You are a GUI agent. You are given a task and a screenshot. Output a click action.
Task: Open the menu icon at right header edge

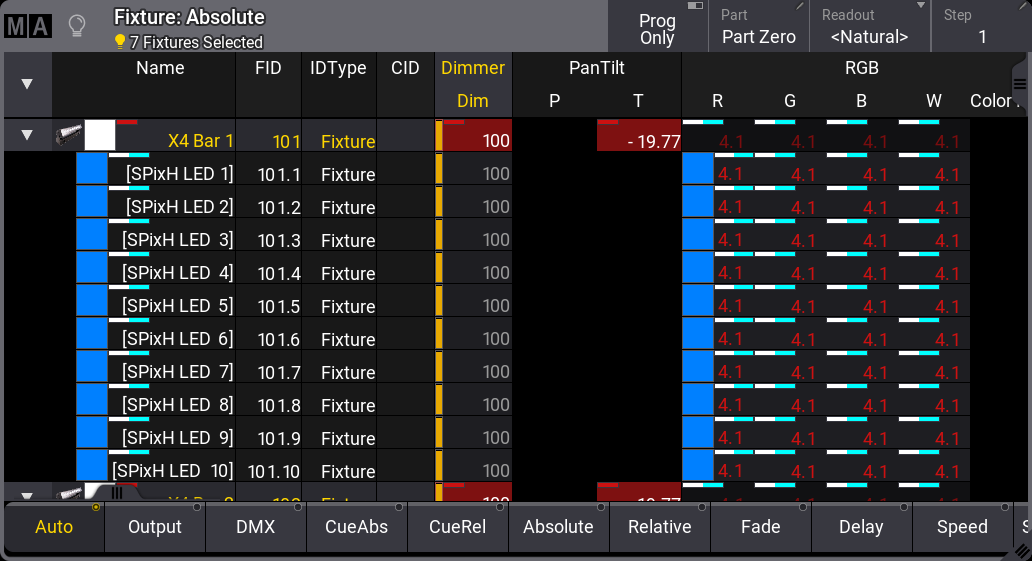point(1019,82)
